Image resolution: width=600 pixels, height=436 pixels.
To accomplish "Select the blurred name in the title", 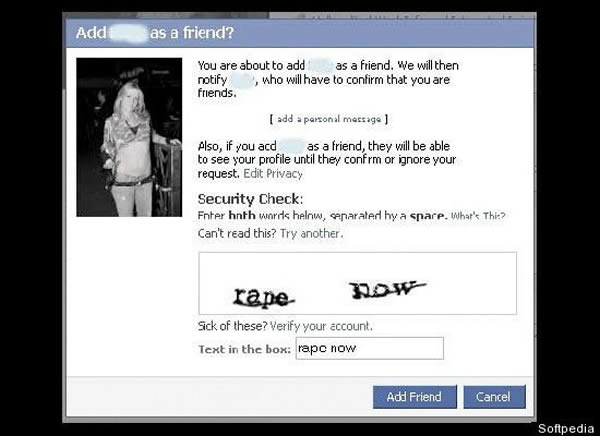I will [128, 33].
